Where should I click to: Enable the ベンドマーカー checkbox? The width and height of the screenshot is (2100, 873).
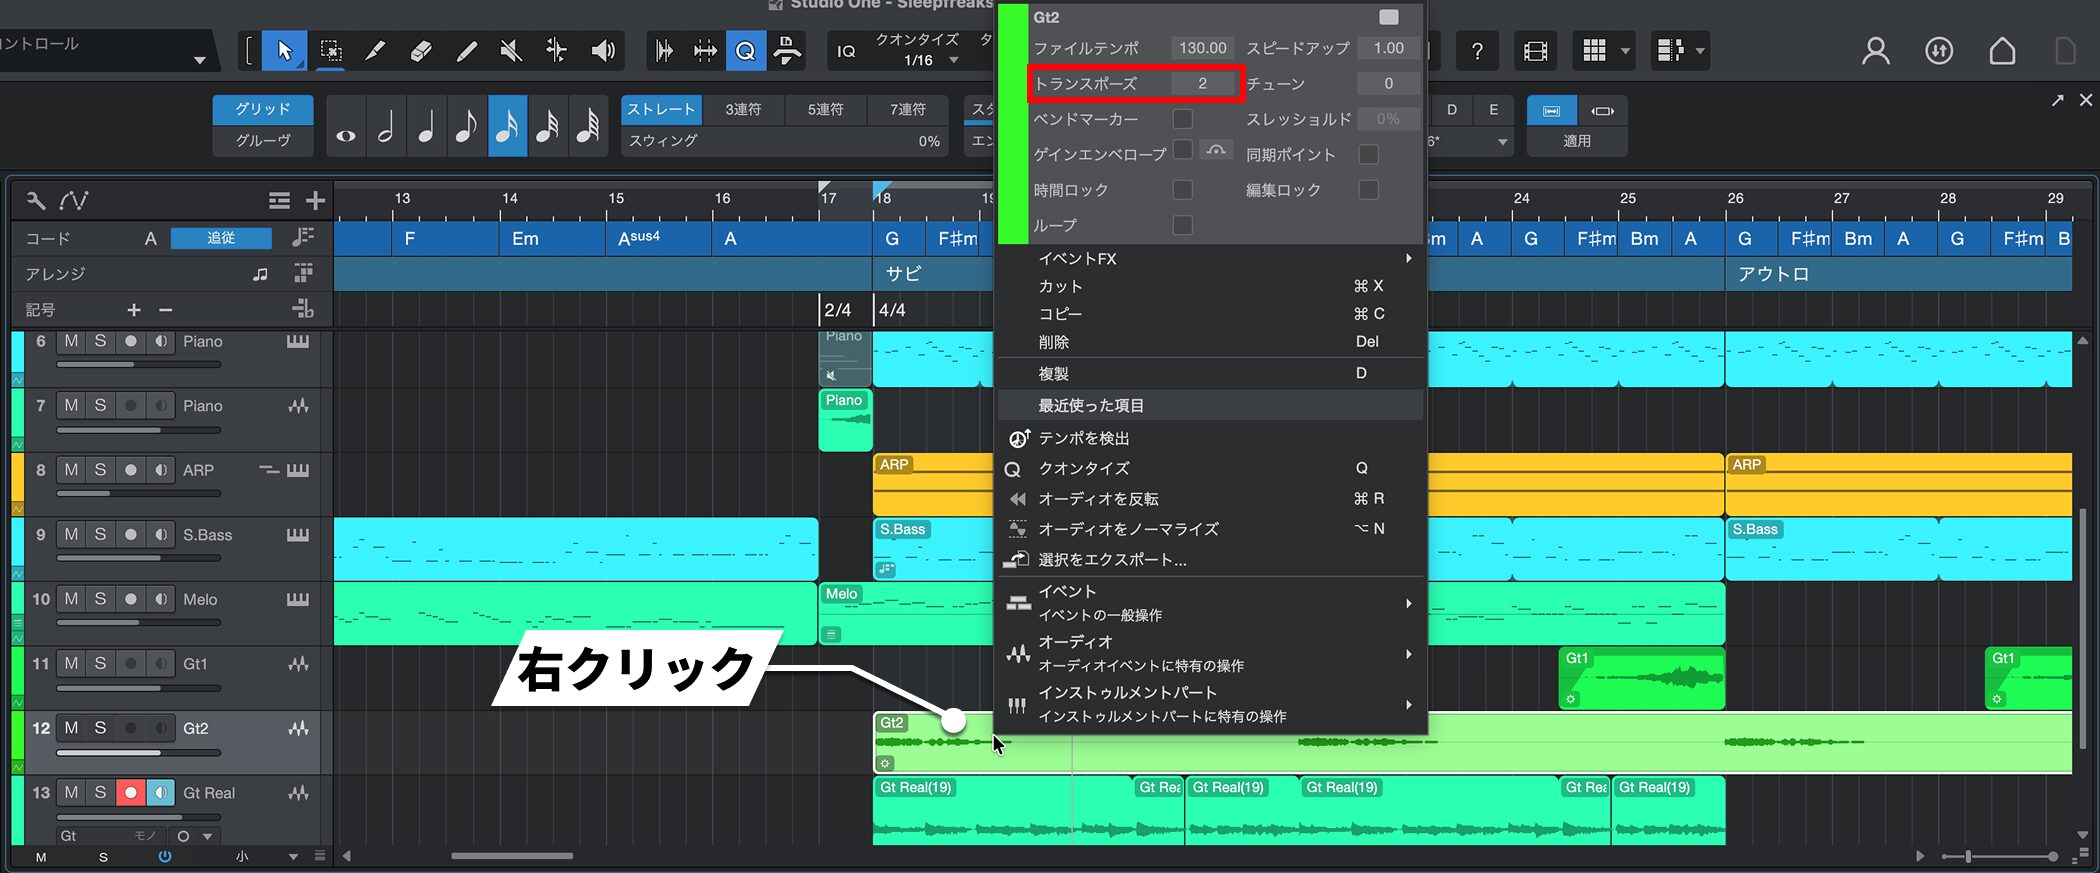click(x=1182, y=119)
